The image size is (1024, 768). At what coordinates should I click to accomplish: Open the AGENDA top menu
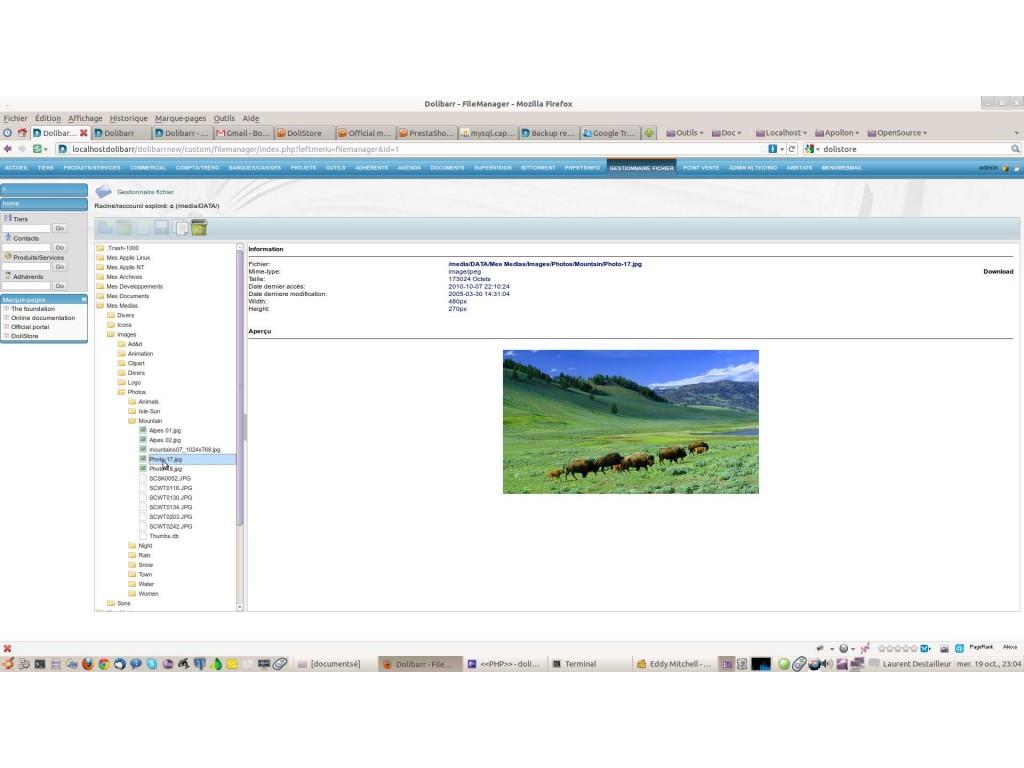(409, 168)
